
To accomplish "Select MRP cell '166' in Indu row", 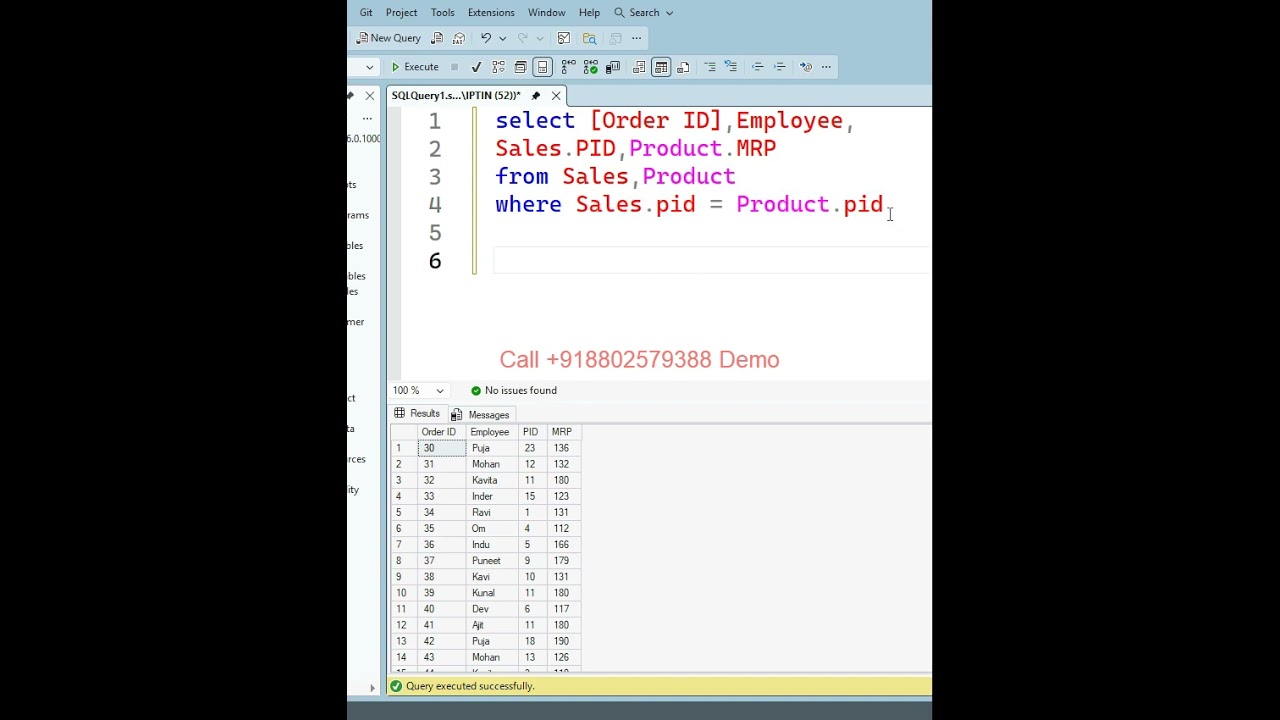I will (563, 545).
